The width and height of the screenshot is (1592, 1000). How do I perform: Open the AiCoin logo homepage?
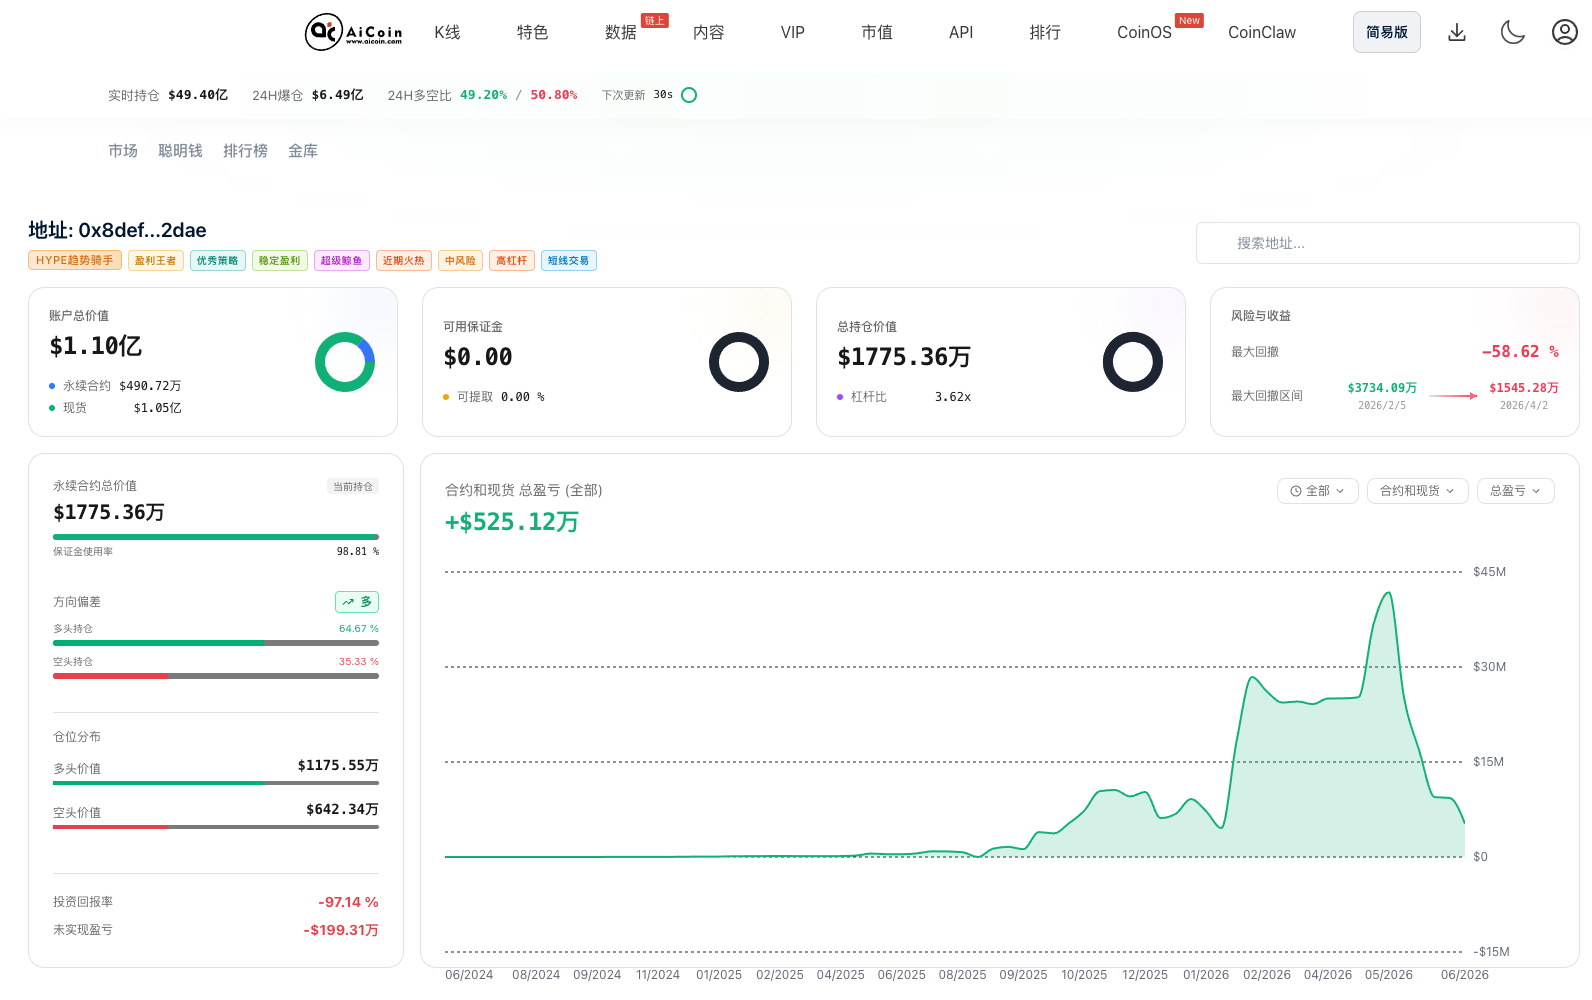point(354,32)
